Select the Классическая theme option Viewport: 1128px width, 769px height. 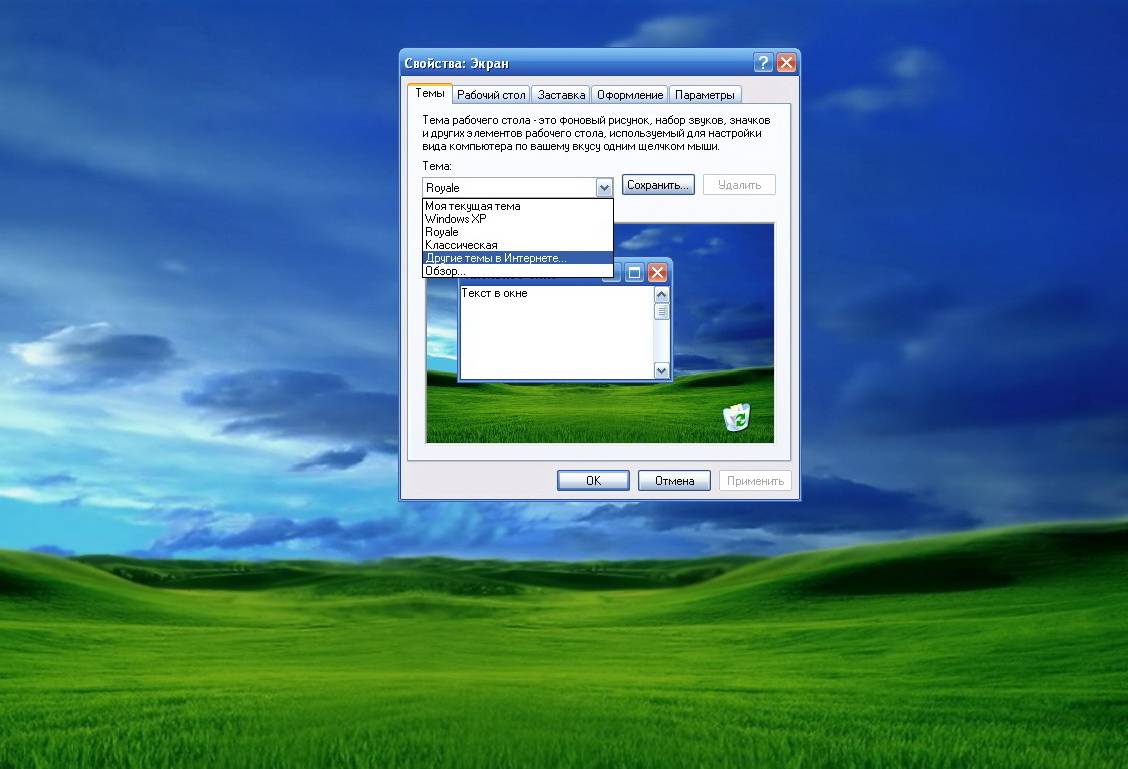[517, 245]
